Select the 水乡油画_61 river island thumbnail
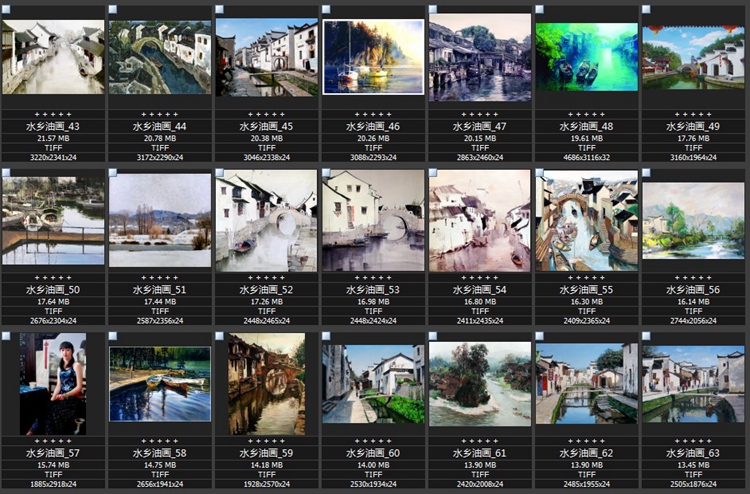This screenshot has height=494, width=750. tap(480, 384)
